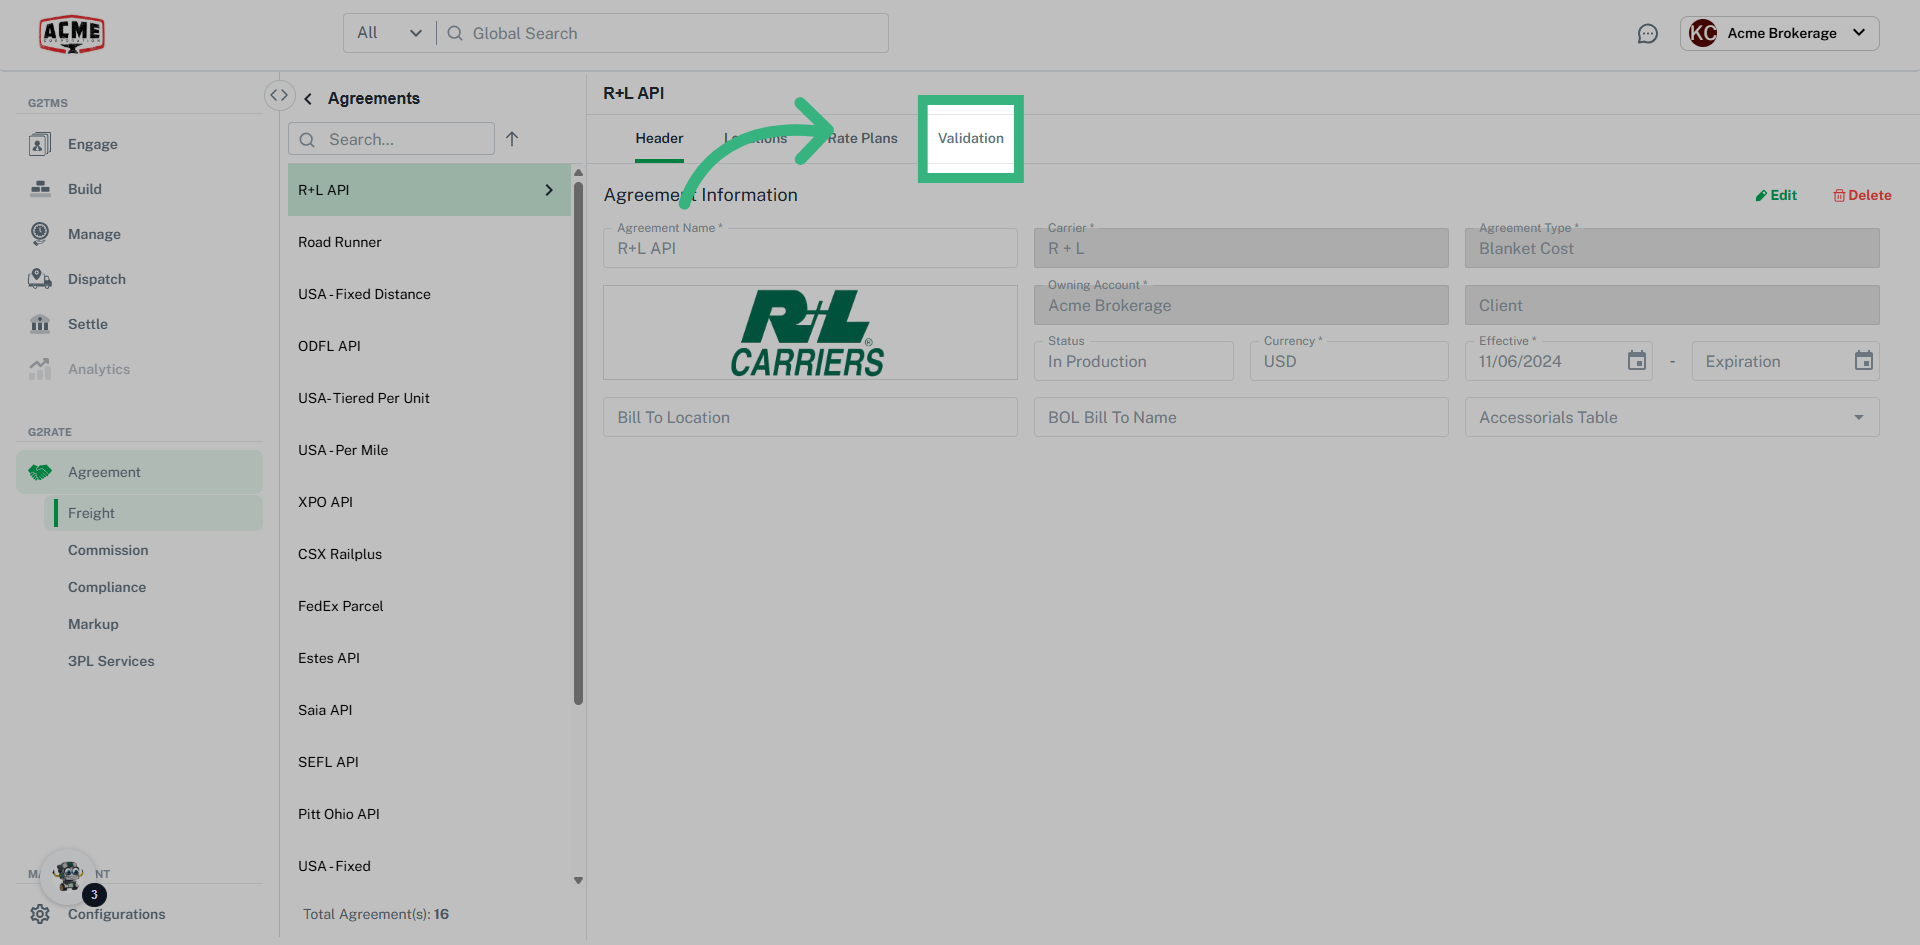The image size is (1920, 945).
Task: Select the Build module icon
Action: pyautogui.click(x=40, y=188)
